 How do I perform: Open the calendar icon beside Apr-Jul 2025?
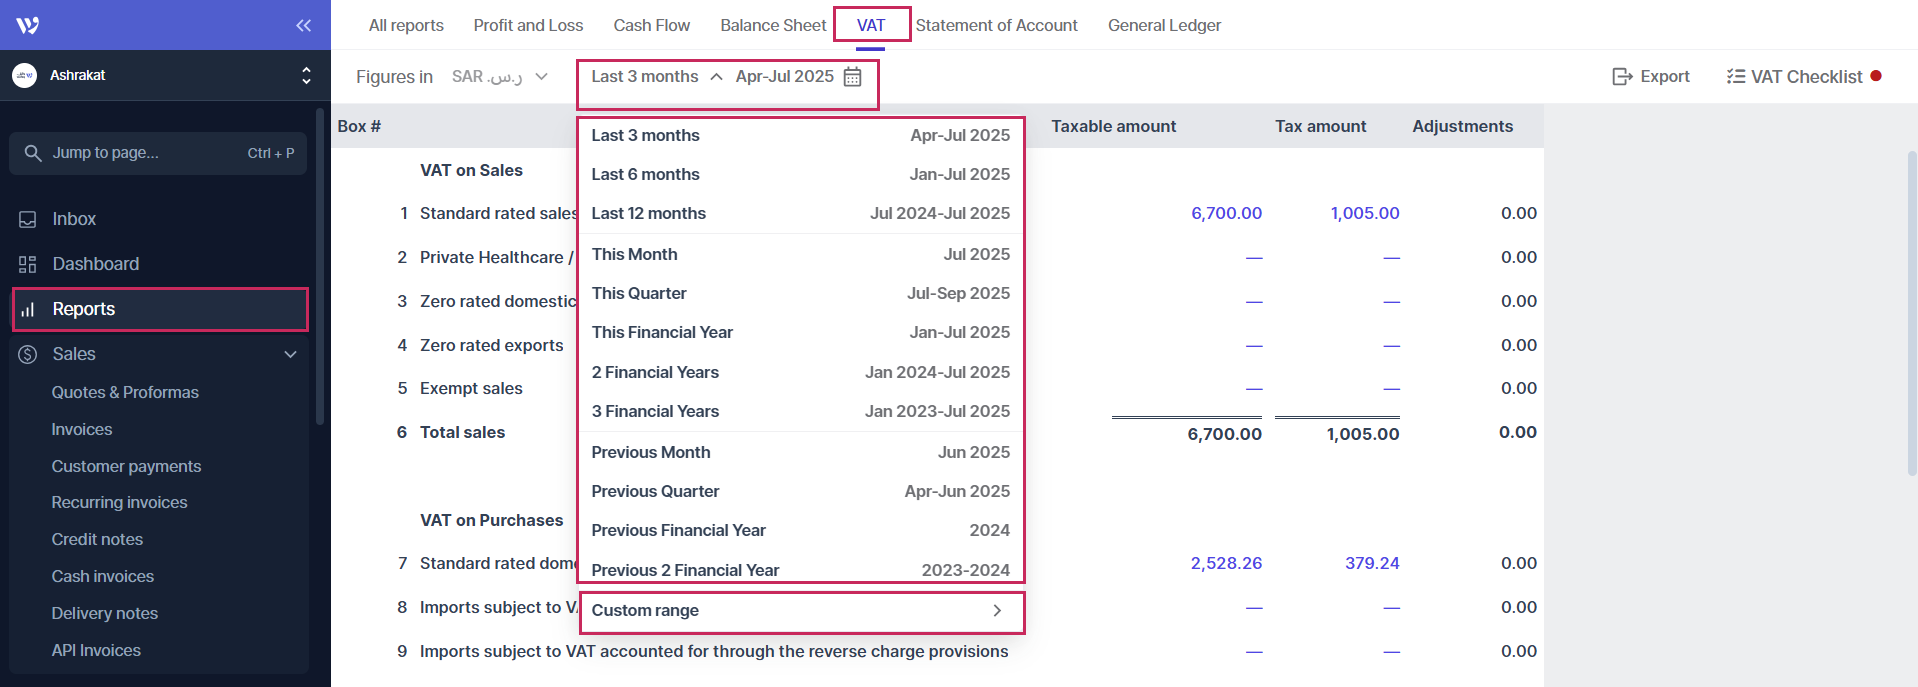[x=852, y=77]
